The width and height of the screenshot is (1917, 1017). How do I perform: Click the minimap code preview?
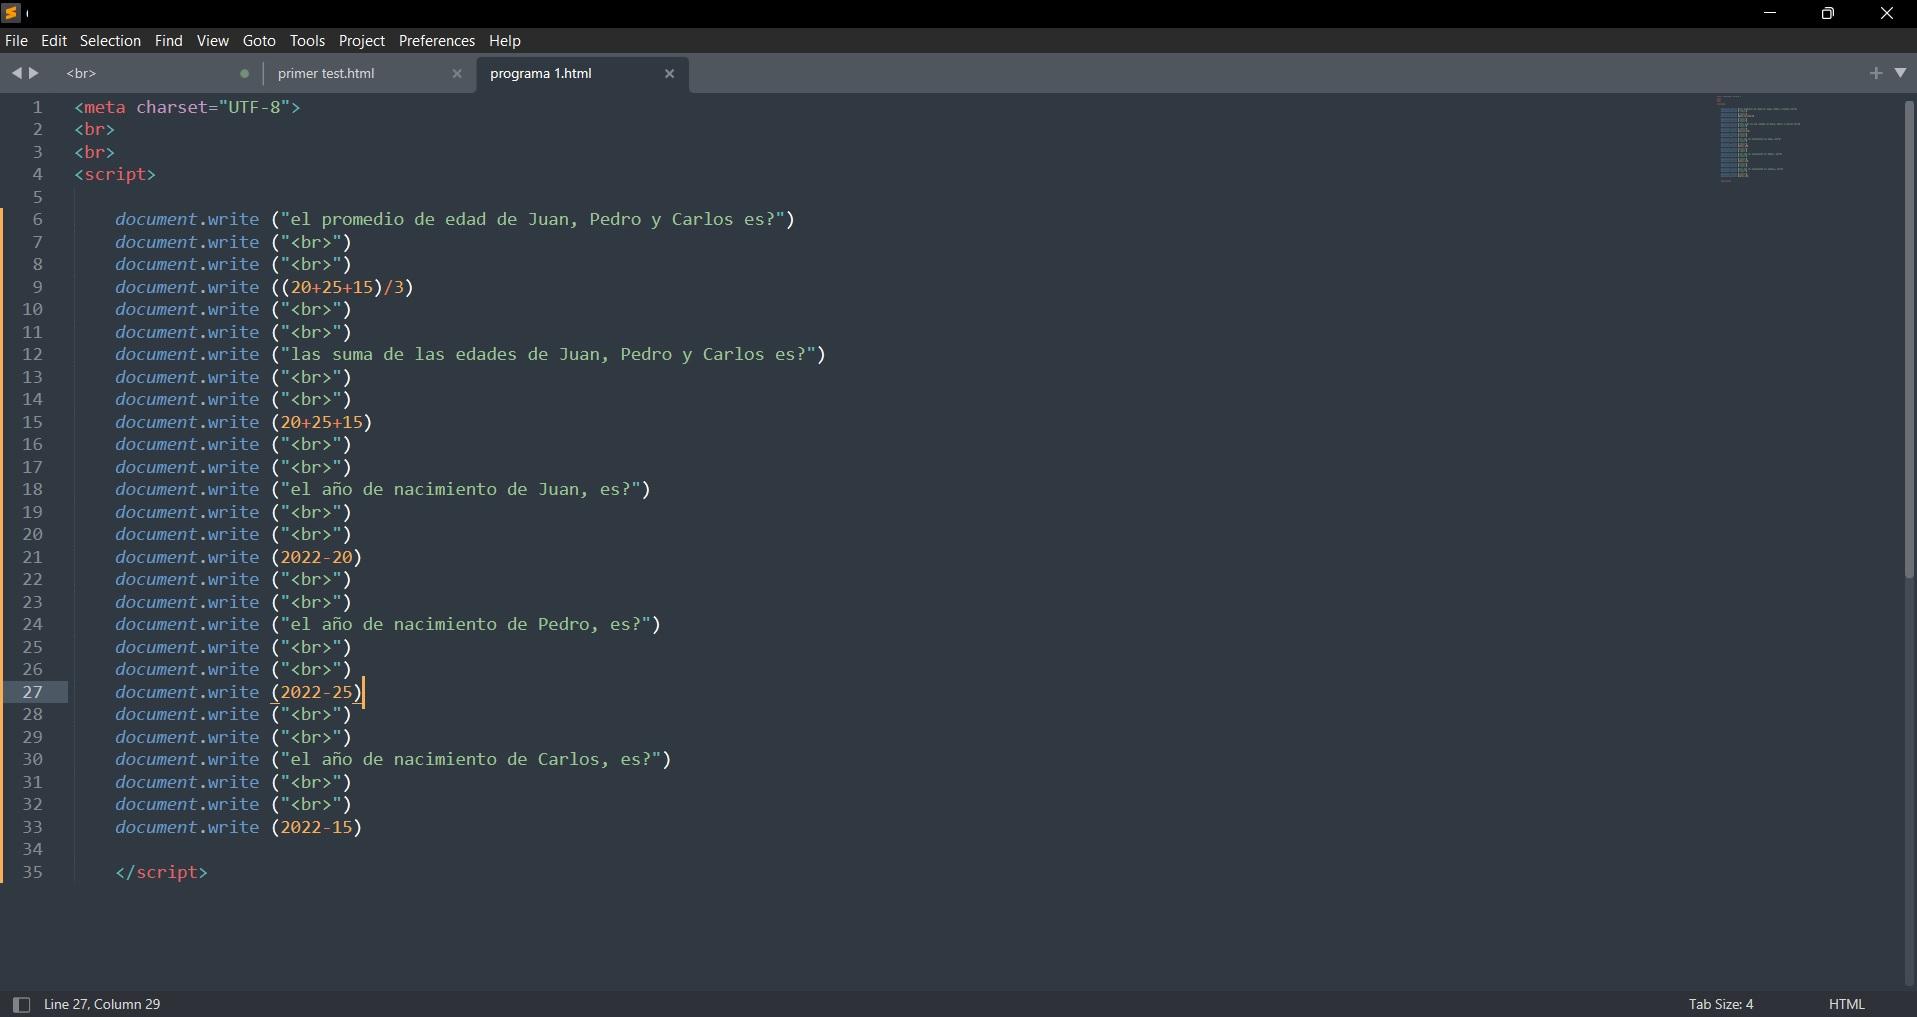1760,138
